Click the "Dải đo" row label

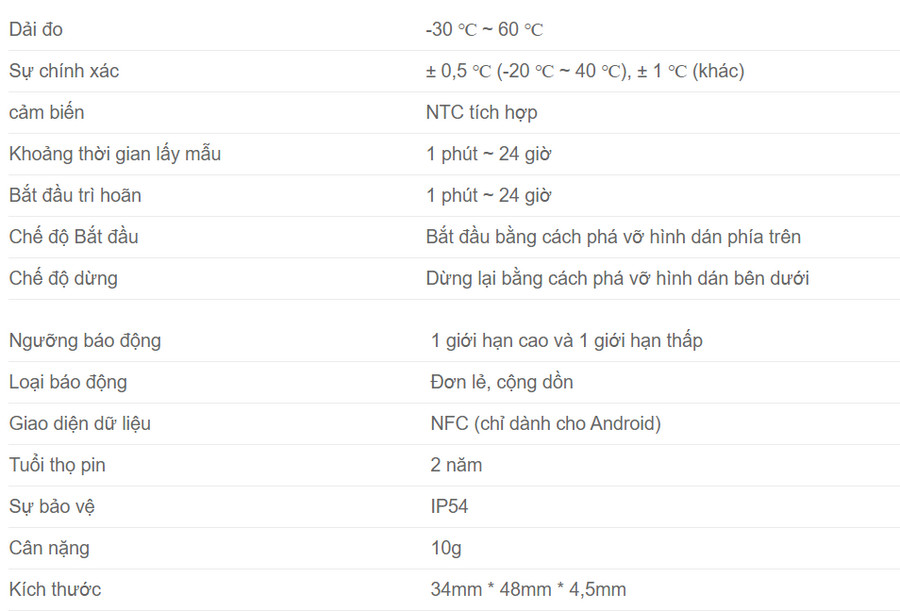(36, 30)
